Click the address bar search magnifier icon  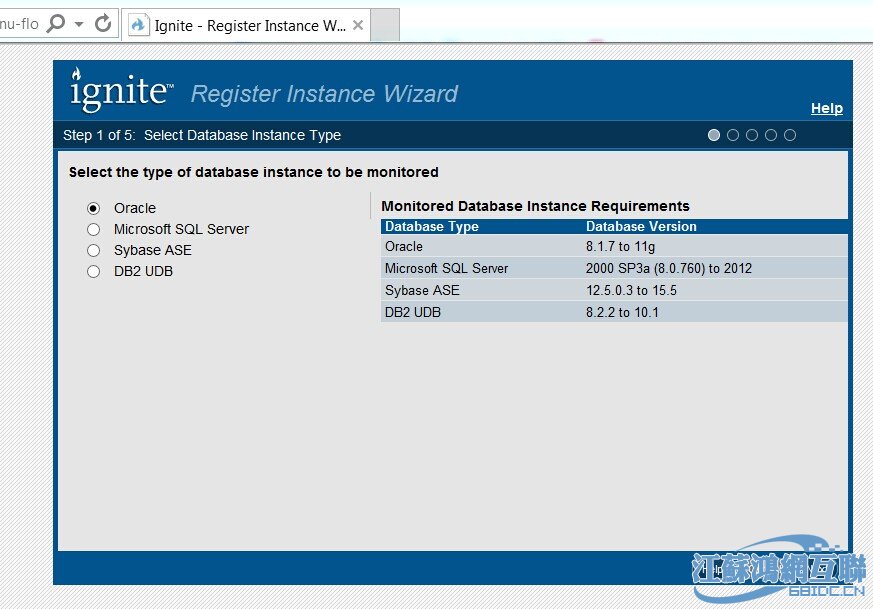pos(56,23)
